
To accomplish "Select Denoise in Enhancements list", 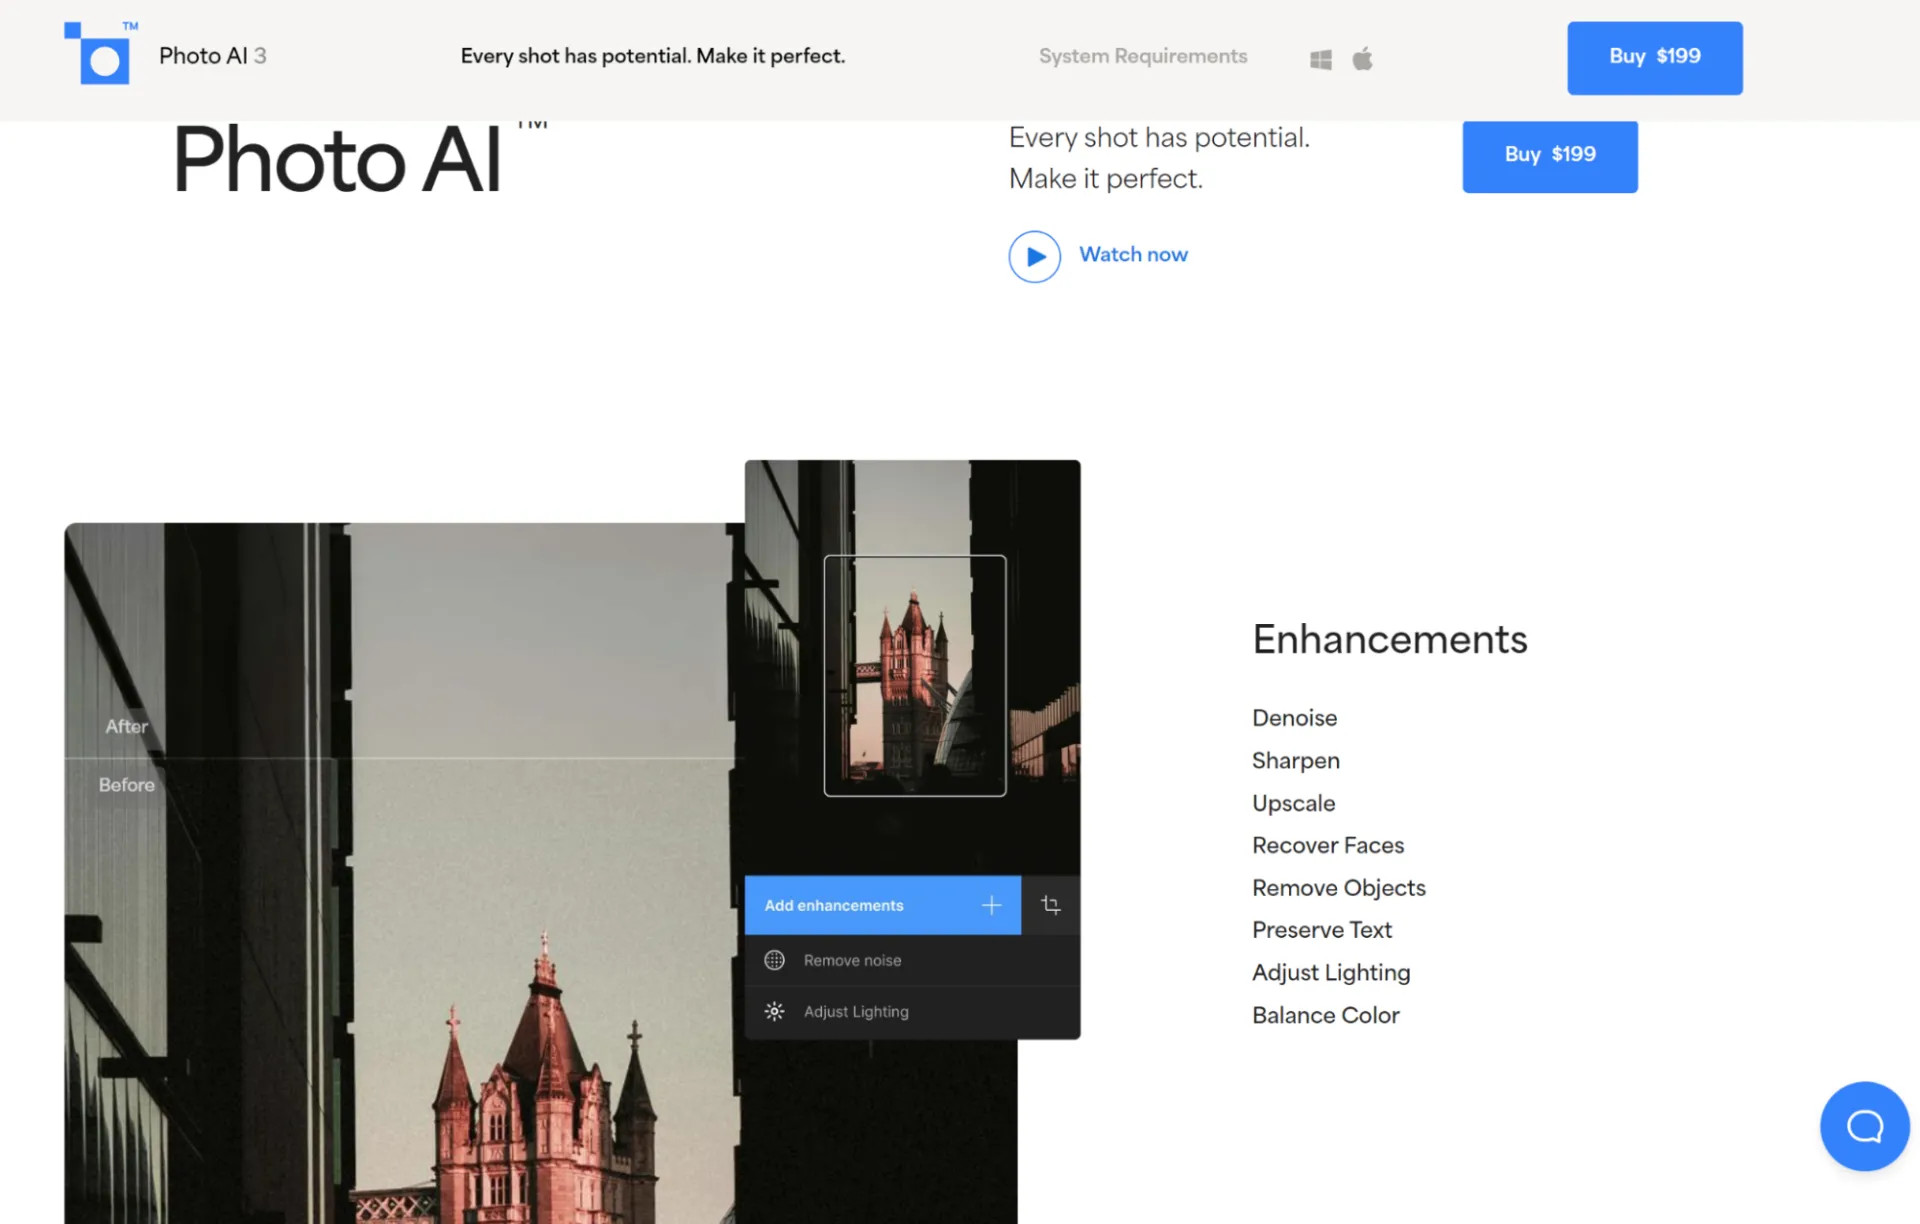I will coord(1294,718).
